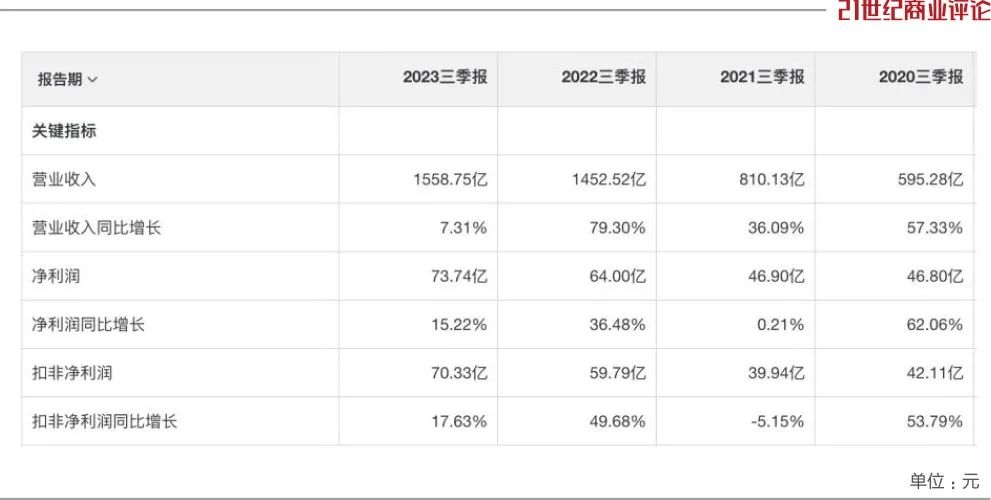Click the 79.30% growth cell
Image resolution: width=991 pixels, height=500 pixels.
pos(617,228)
